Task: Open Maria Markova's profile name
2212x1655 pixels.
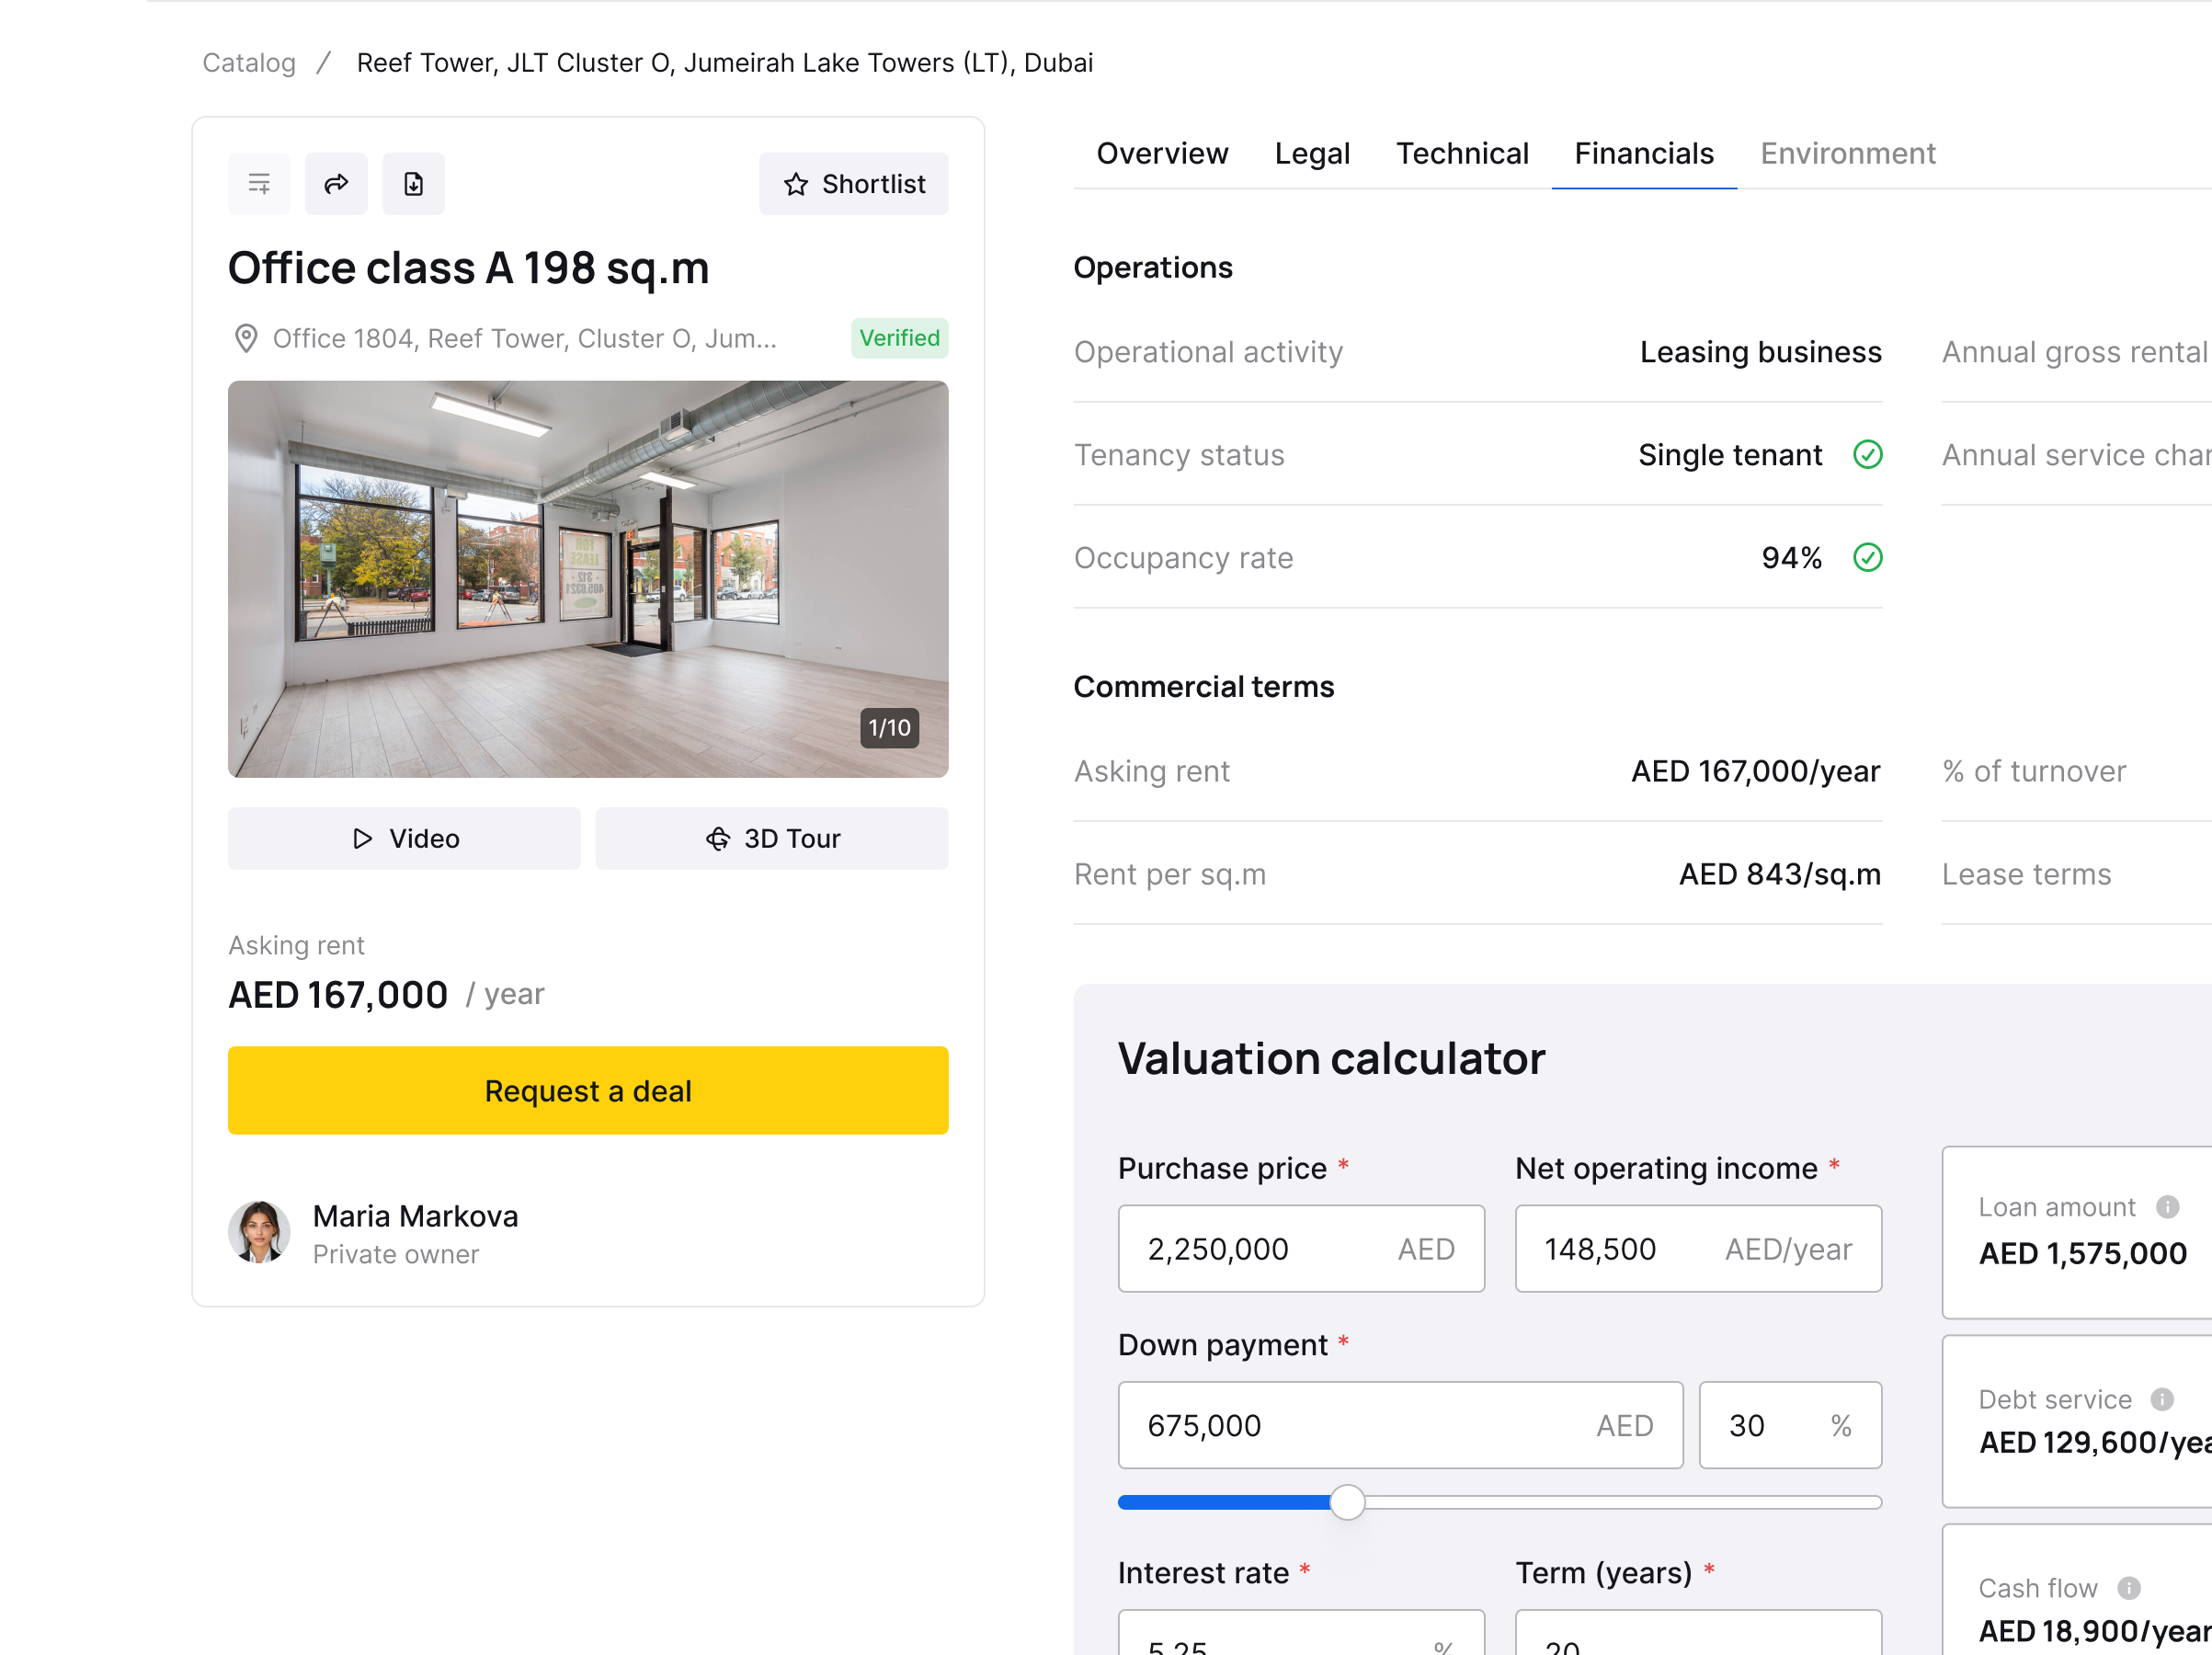Action: (416, 1216)
